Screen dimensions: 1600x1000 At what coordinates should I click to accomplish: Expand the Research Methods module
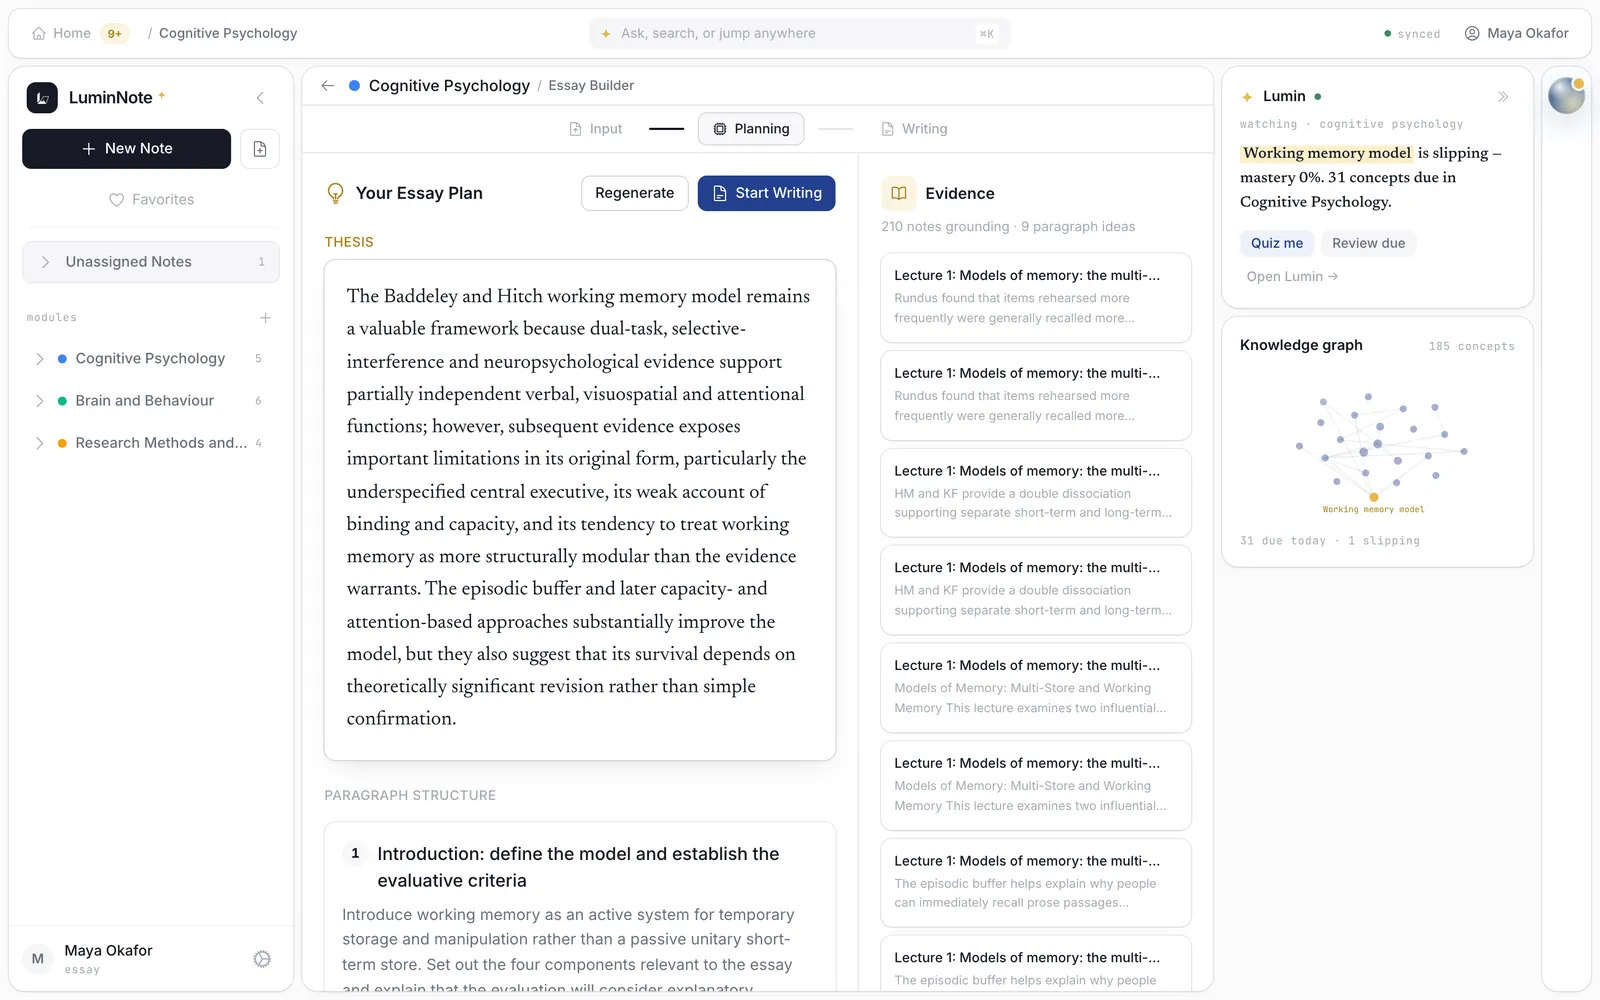pos(39,443)
